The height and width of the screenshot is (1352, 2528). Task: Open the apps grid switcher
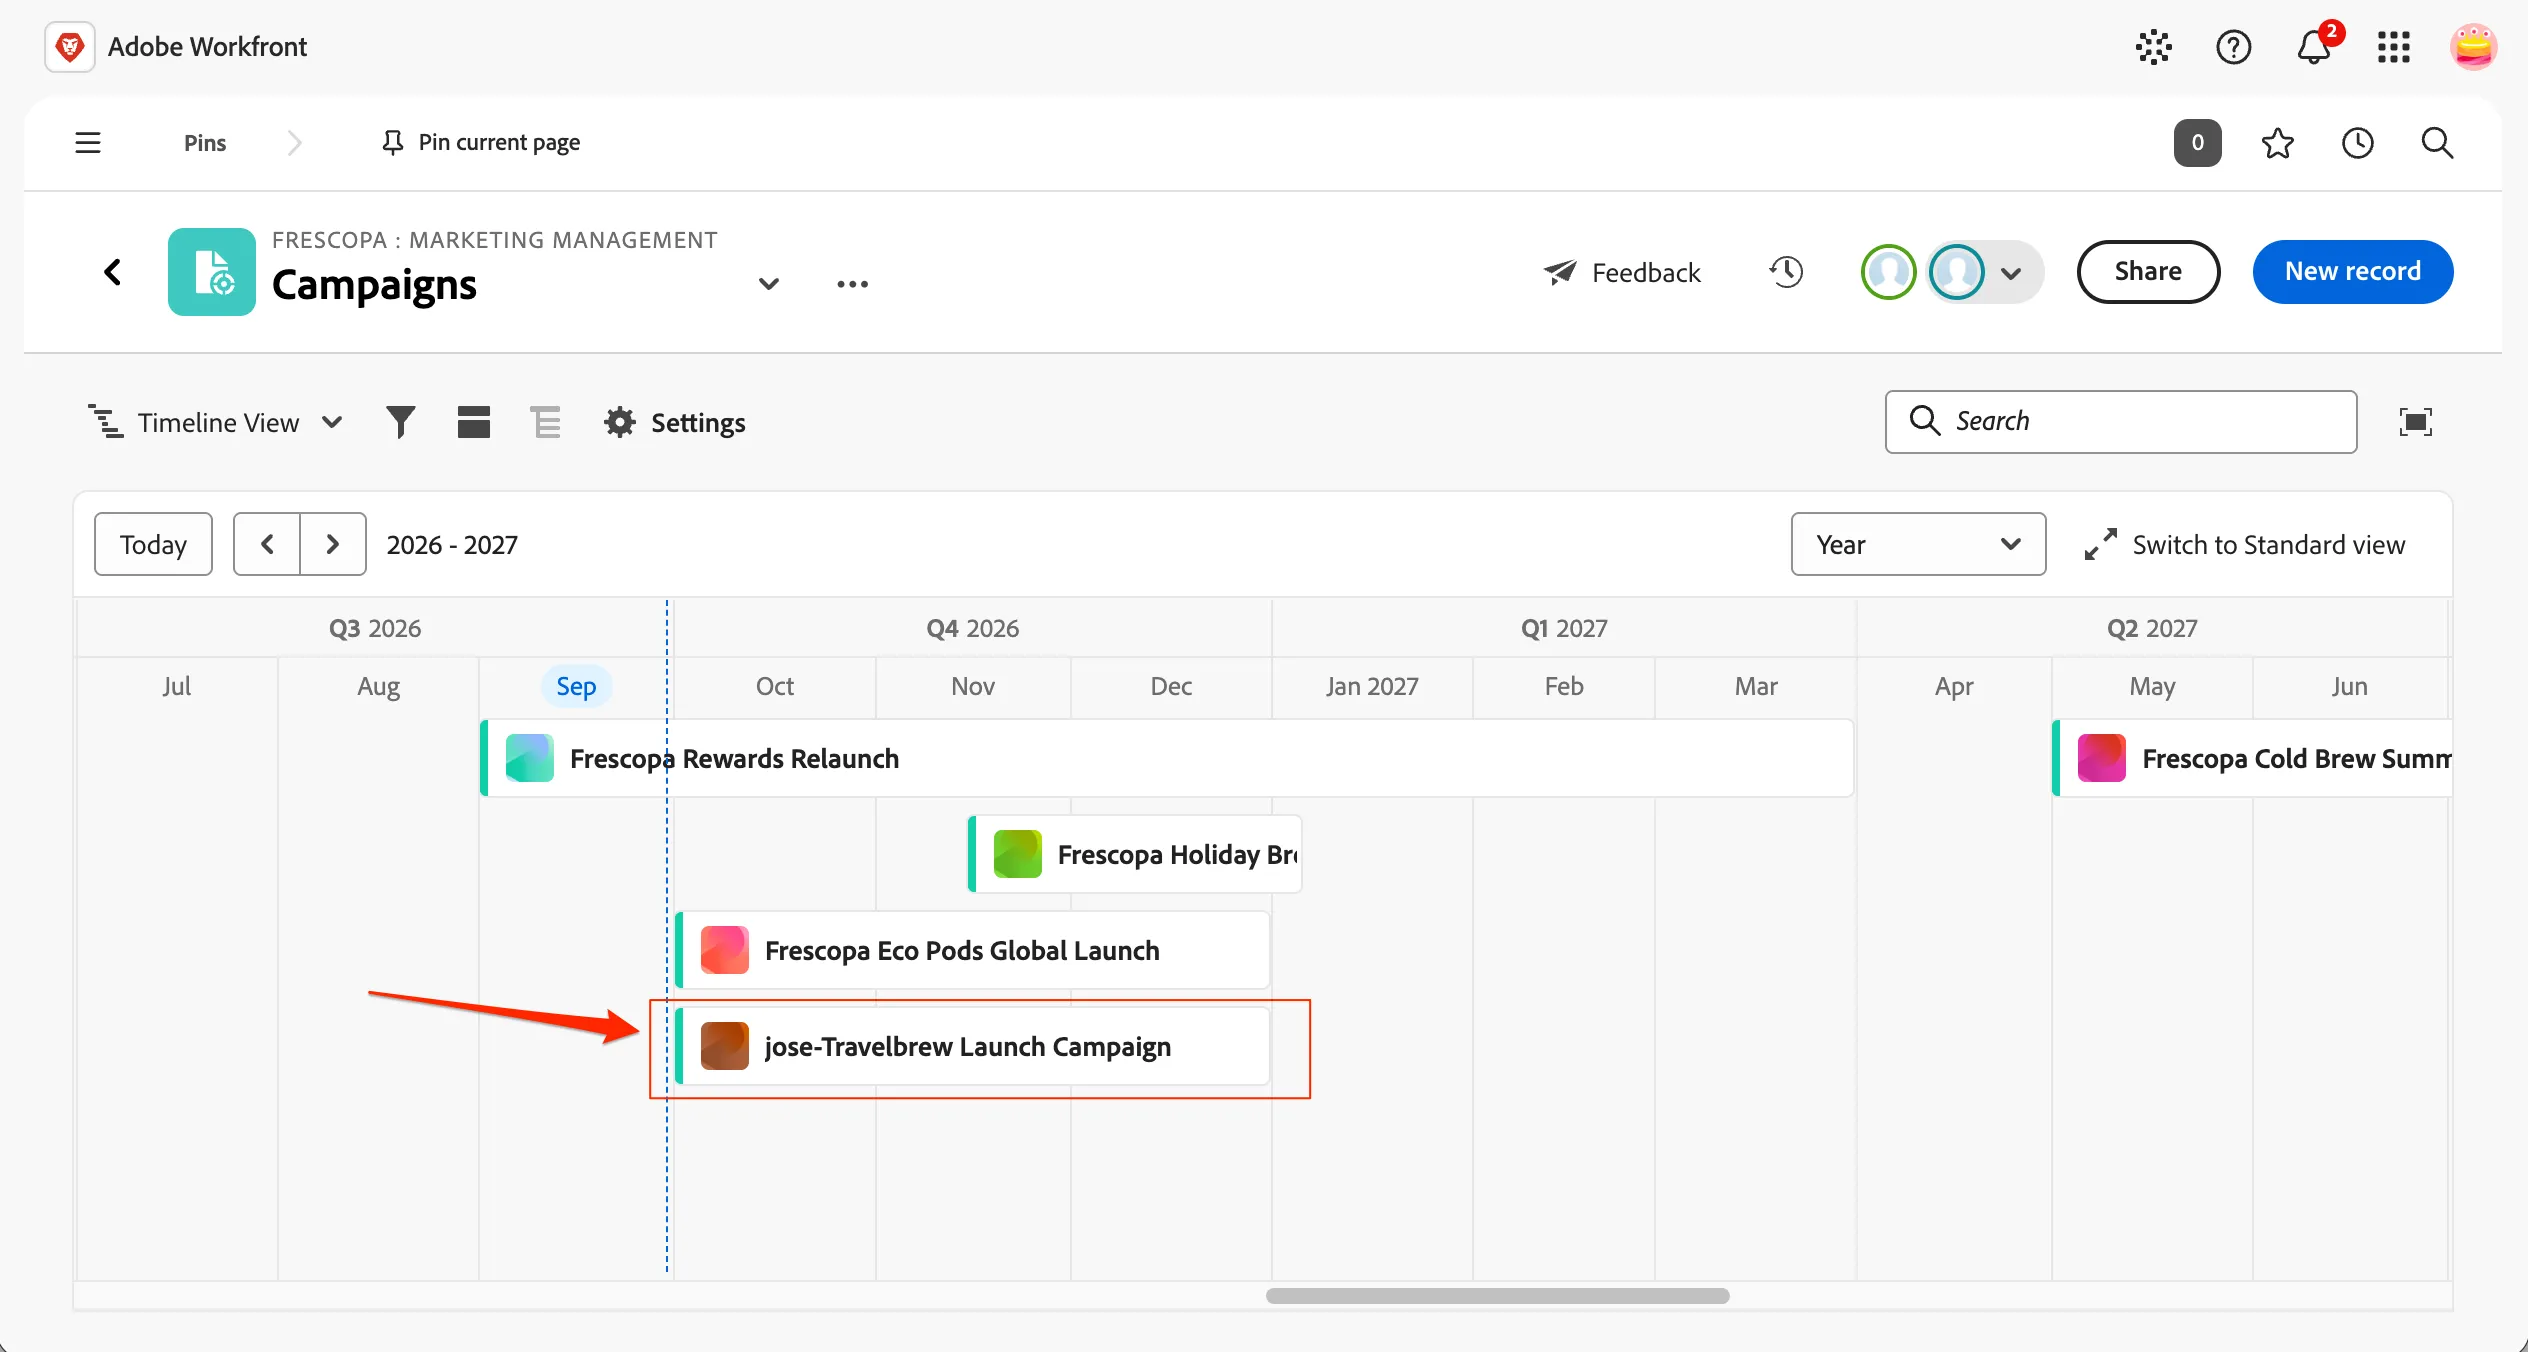coord(2394,47)
